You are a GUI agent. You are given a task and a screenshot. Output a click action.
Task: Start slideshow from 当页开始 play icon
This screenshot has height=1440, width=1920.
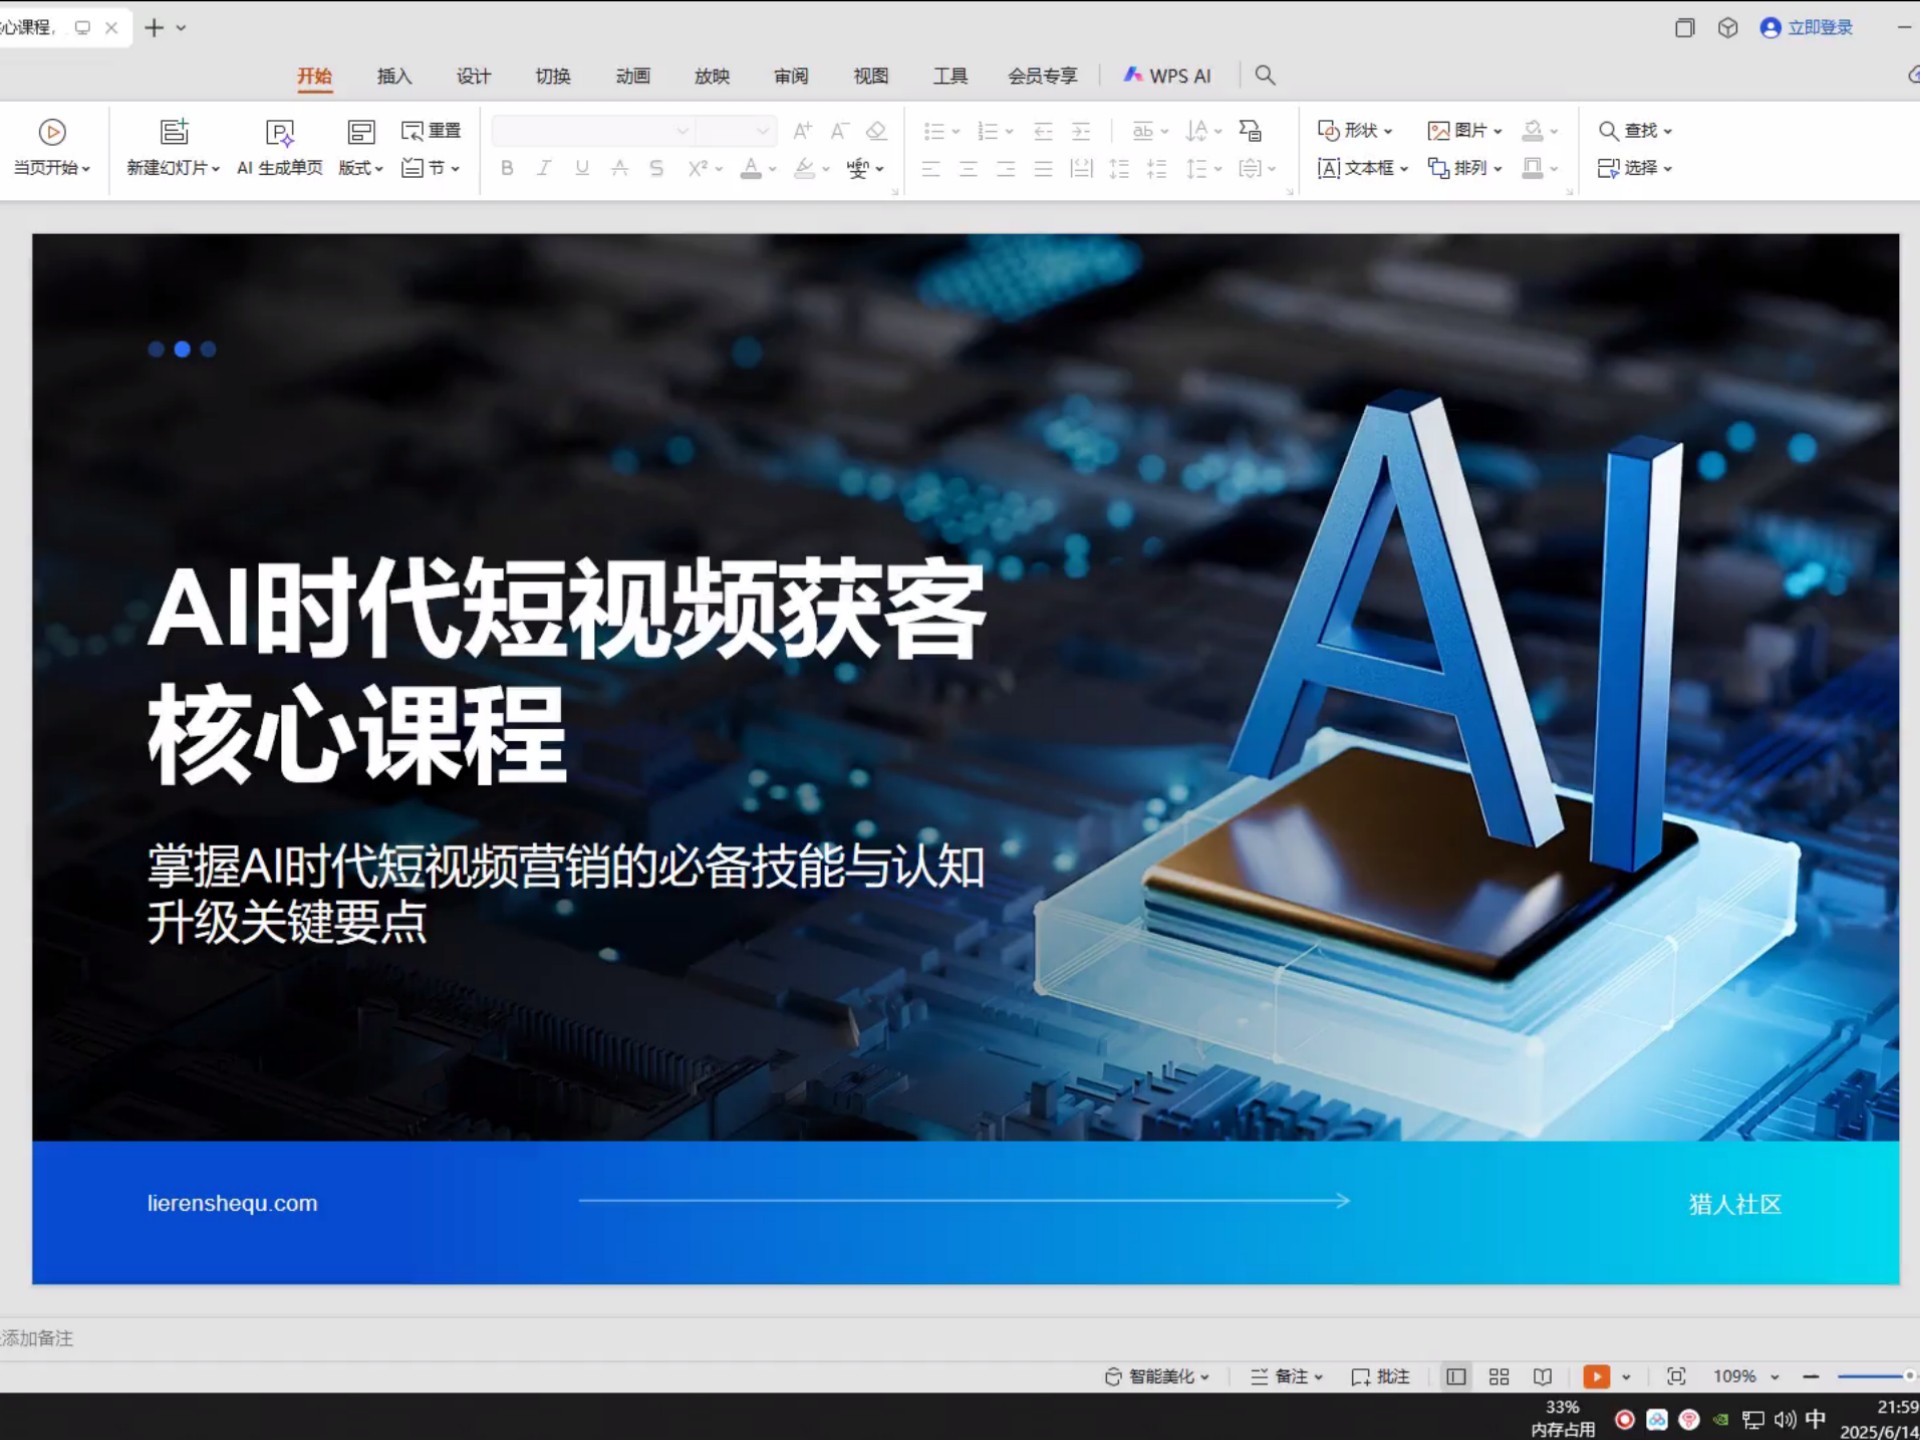(52, 132)
